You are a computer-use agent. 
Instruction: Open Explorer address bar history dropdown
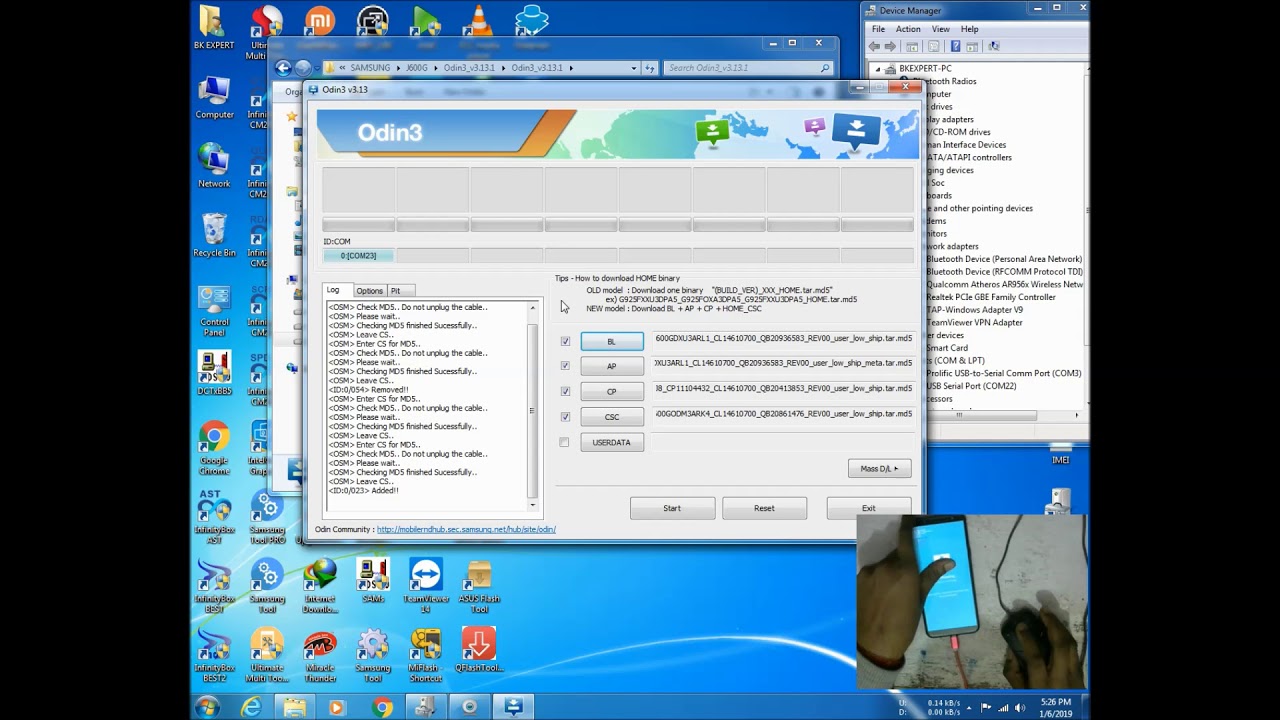pos(633,68)
